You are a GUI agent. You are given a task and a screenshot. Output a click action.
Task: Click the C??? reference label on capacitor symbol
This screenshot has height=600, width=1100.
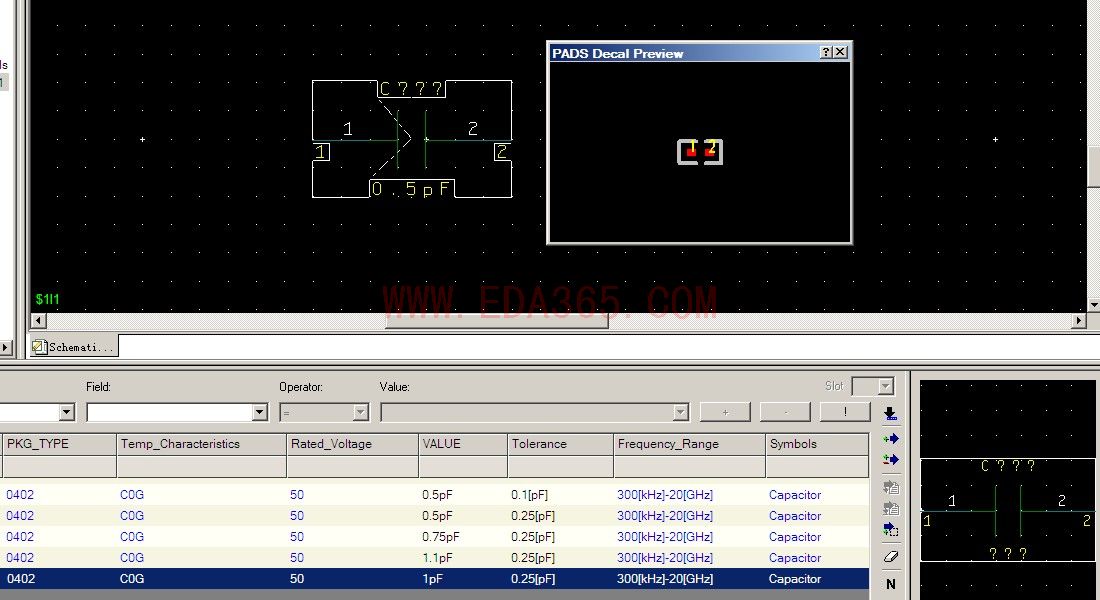point(411,89)
